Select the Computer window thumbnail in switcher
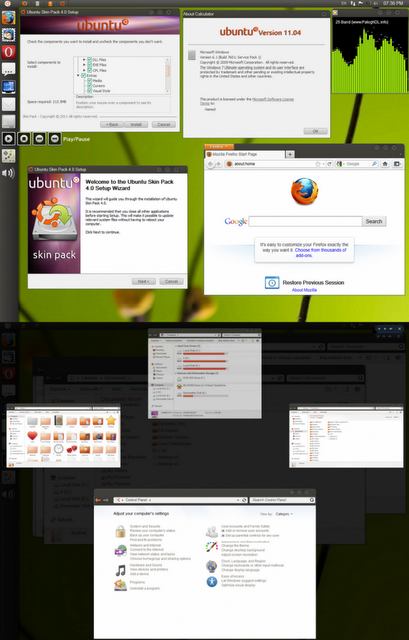 pyautogui.click(x=204, y=373)
